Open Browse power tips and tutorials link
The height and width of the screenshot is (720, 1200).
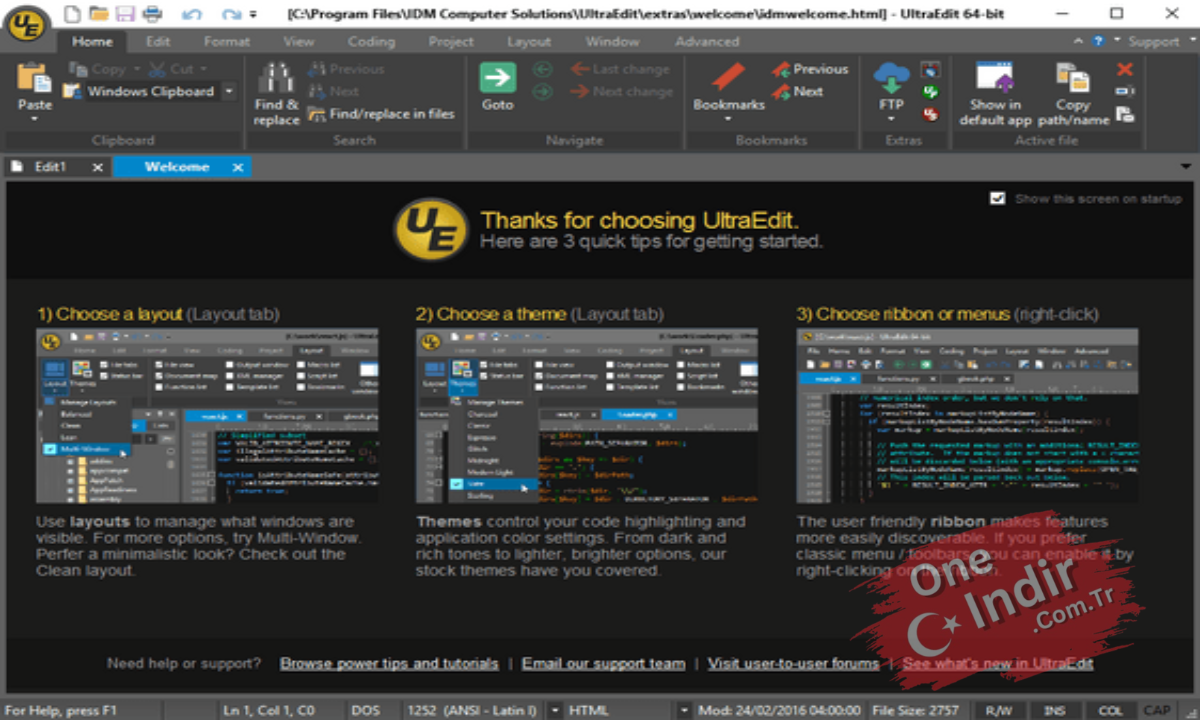(x=389, y=663)
